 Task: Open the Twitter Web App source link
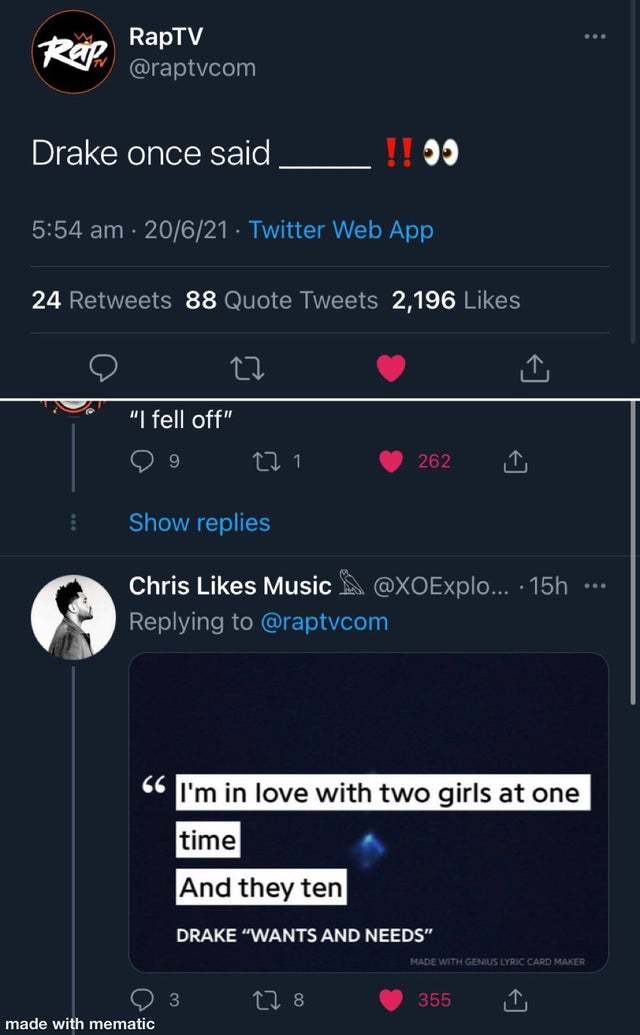coord(341,230)
